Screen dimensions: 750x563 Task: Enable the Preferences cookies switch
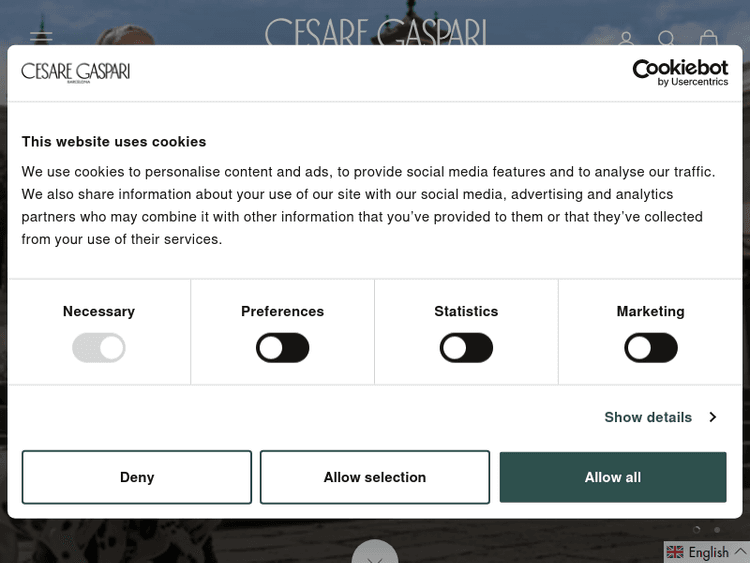pyautogui.click(x=283, y=348)
